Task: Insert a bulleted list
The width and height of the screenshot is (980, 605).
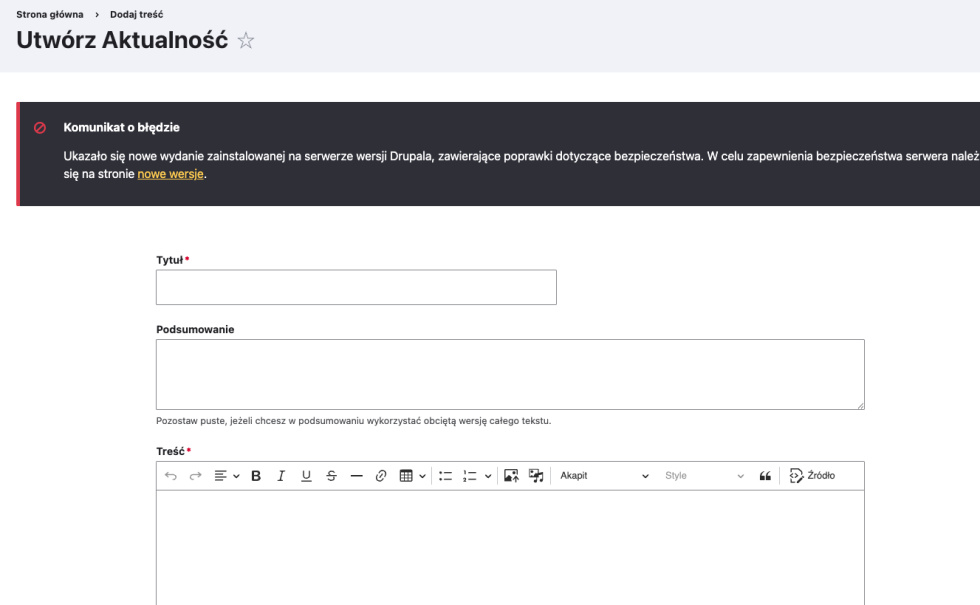Action: 446,476
